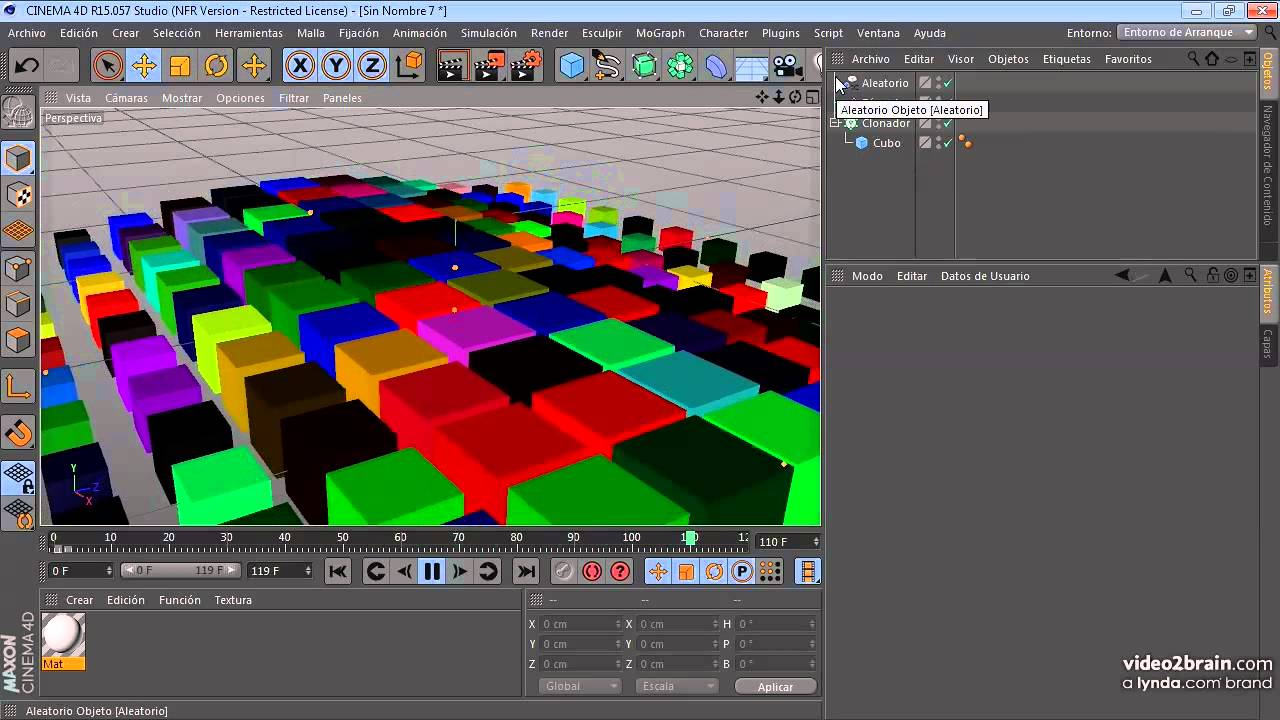Open the Camera object icon
Viewport: 1280px width, 720px height.
(x=788, y=66)
